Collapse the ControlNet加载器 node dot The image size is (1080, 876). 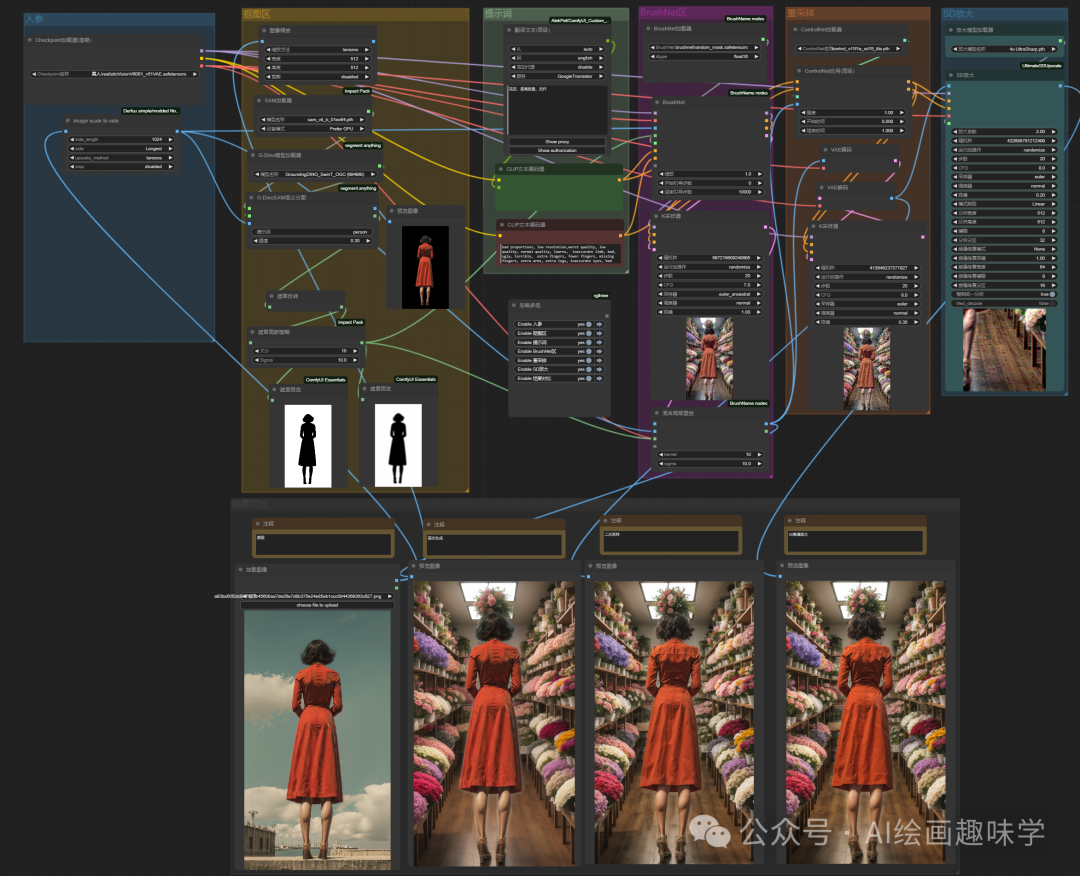pos(795,30)
